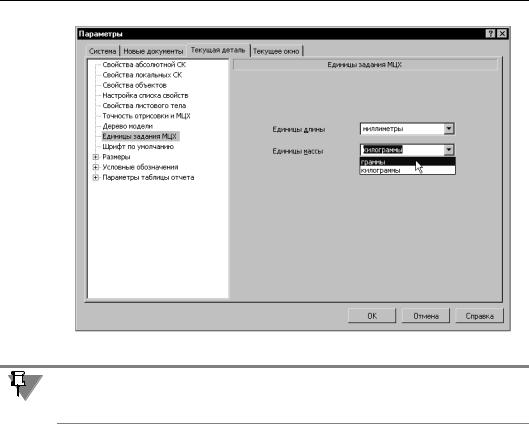The width and height of the screenshot is (529, 424).
Task: Select Условные обозначения label
Action: (140, 167)
